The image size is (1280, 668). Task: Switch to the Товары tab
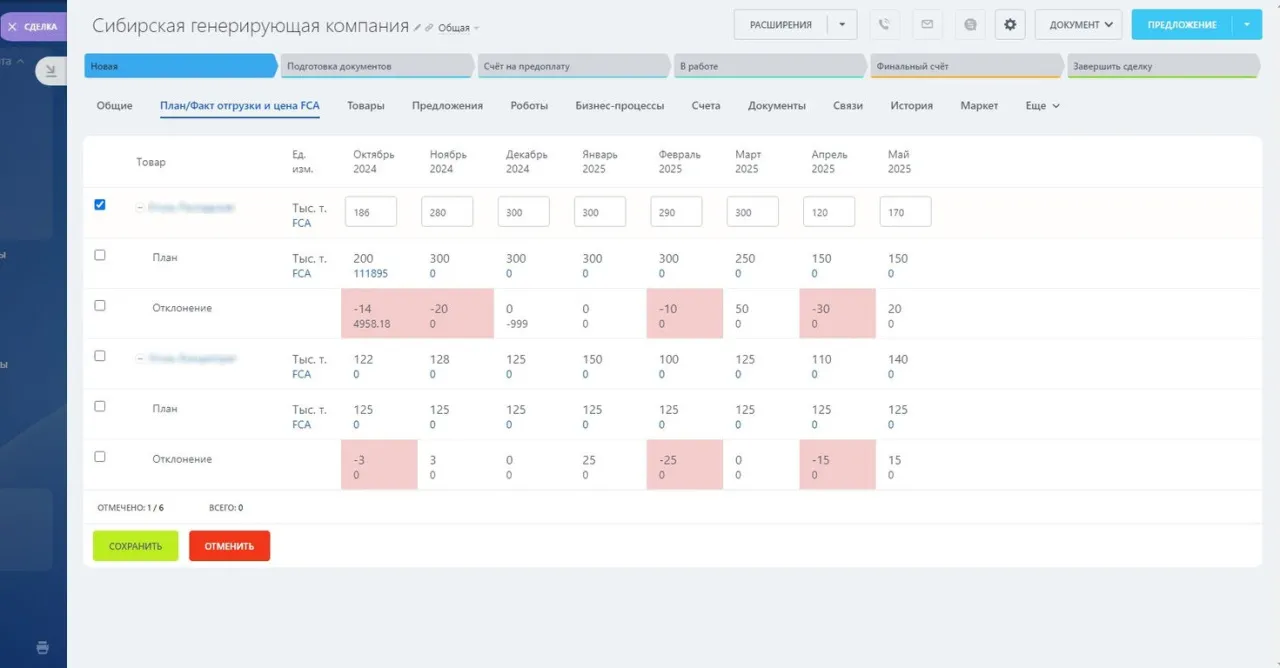[365, 106]
